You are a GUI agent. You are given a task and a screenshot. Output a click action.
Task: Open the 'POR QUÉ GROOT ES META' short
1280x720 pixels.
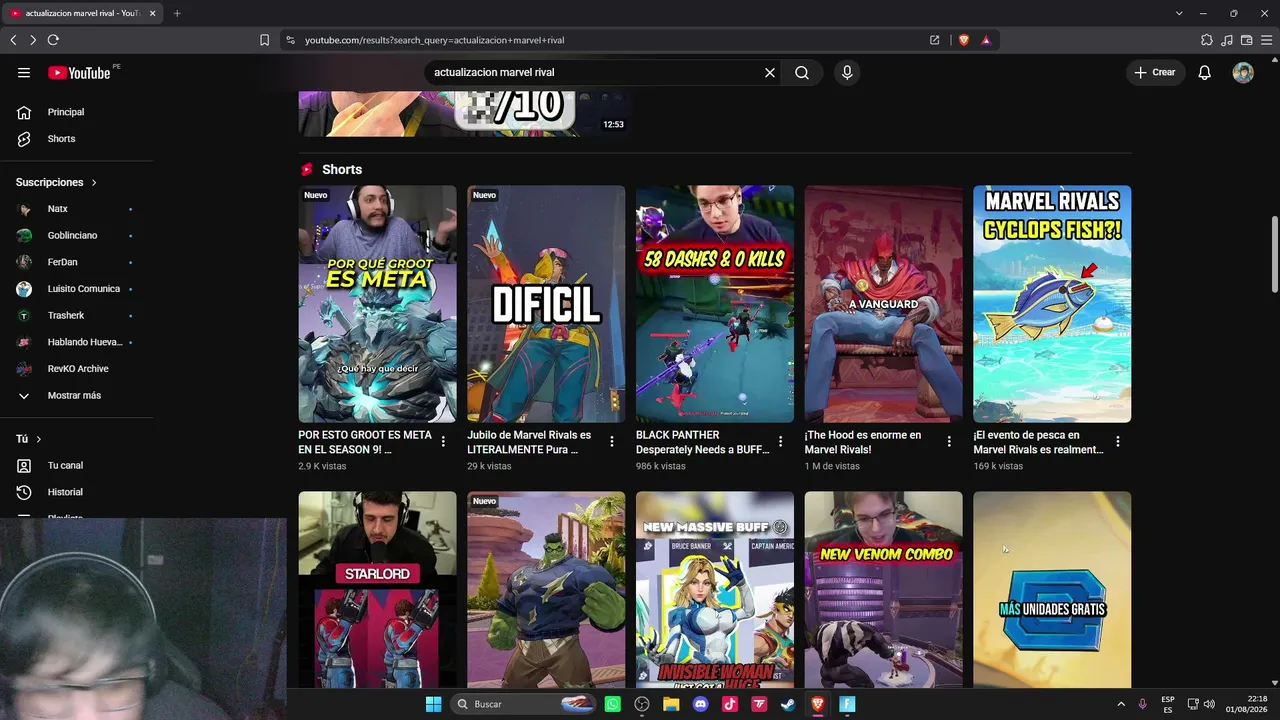377,304
